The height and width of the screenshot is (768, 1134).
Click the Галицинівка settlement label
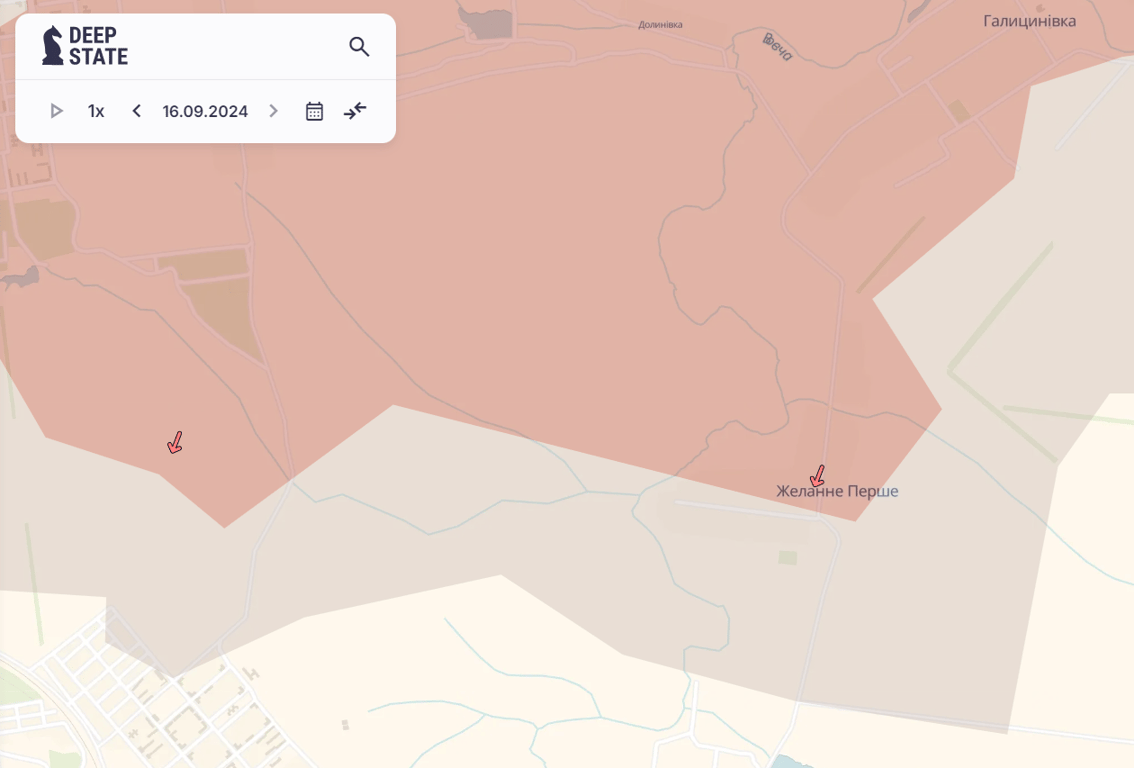click(x=1029, y=21)
